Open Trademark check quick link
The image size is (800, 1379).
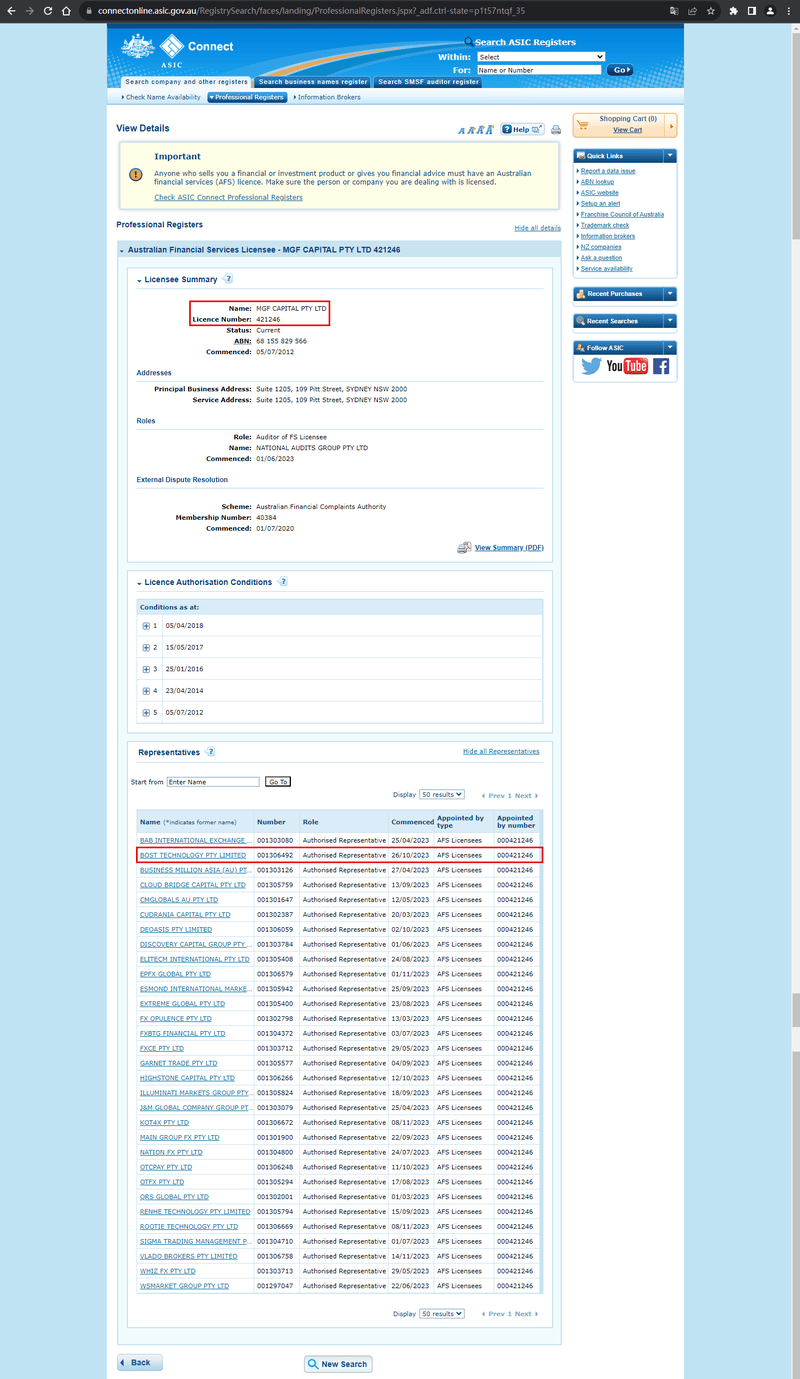point(605,225)
